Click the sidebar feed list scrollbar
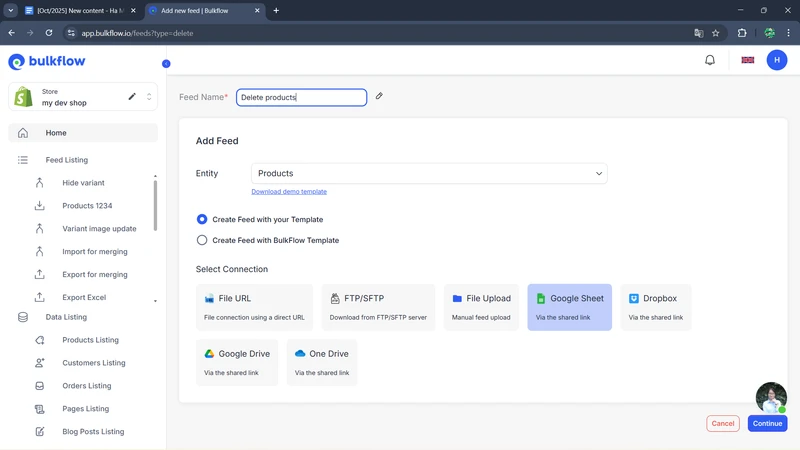 [x=155, y=205]
